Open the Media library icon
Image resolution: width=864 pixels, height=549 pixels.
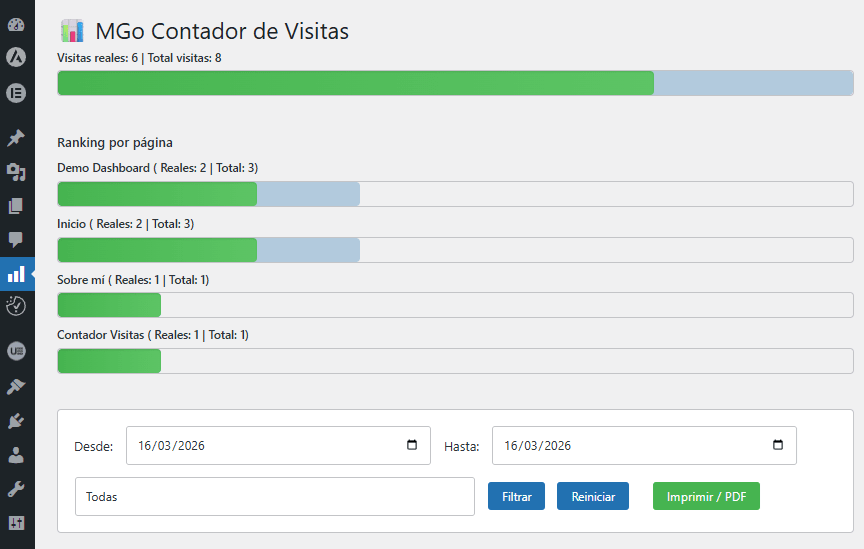(x=16, y=172)
